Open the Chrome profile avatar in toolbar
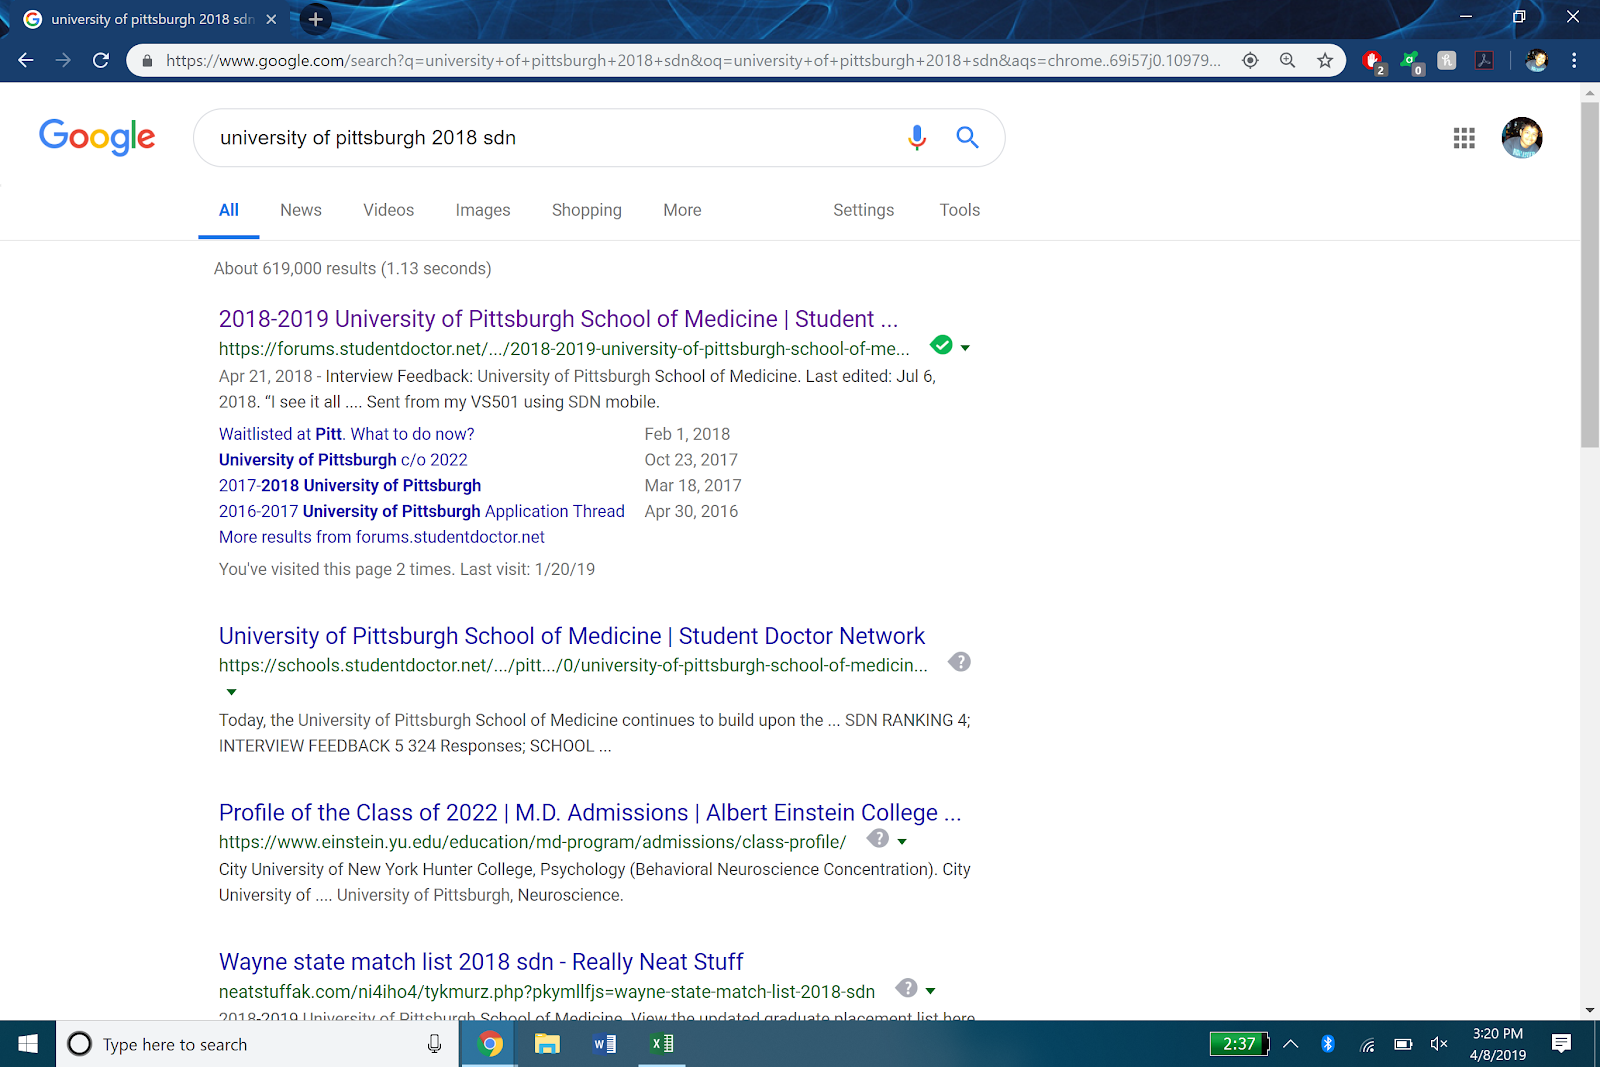 [1537, 61]
